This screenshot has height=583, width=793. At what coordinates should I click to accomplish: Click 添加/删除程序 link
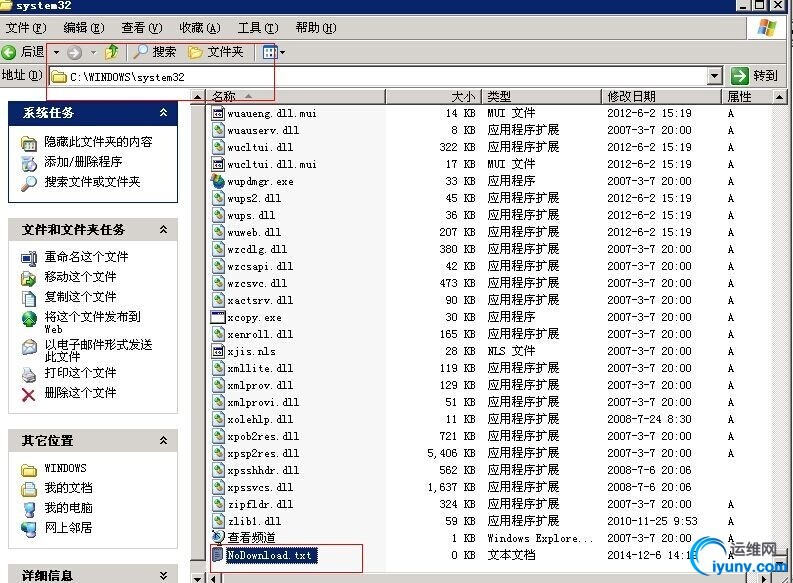83,162
